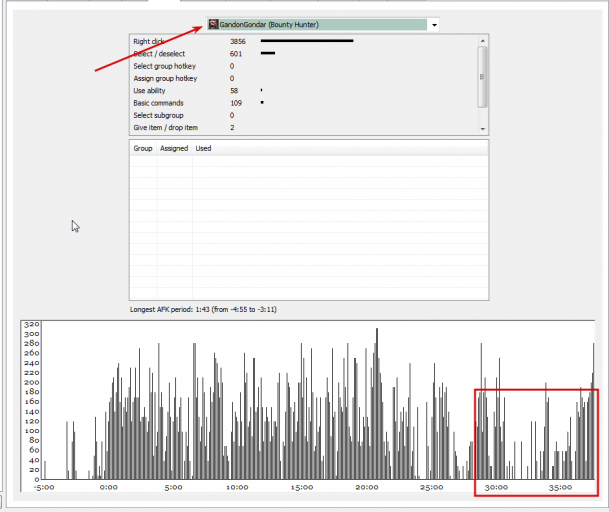This screenshot has height=512, width=609.
Task: Click the 35:00 label on chart axis
Action: click(560, 487)
